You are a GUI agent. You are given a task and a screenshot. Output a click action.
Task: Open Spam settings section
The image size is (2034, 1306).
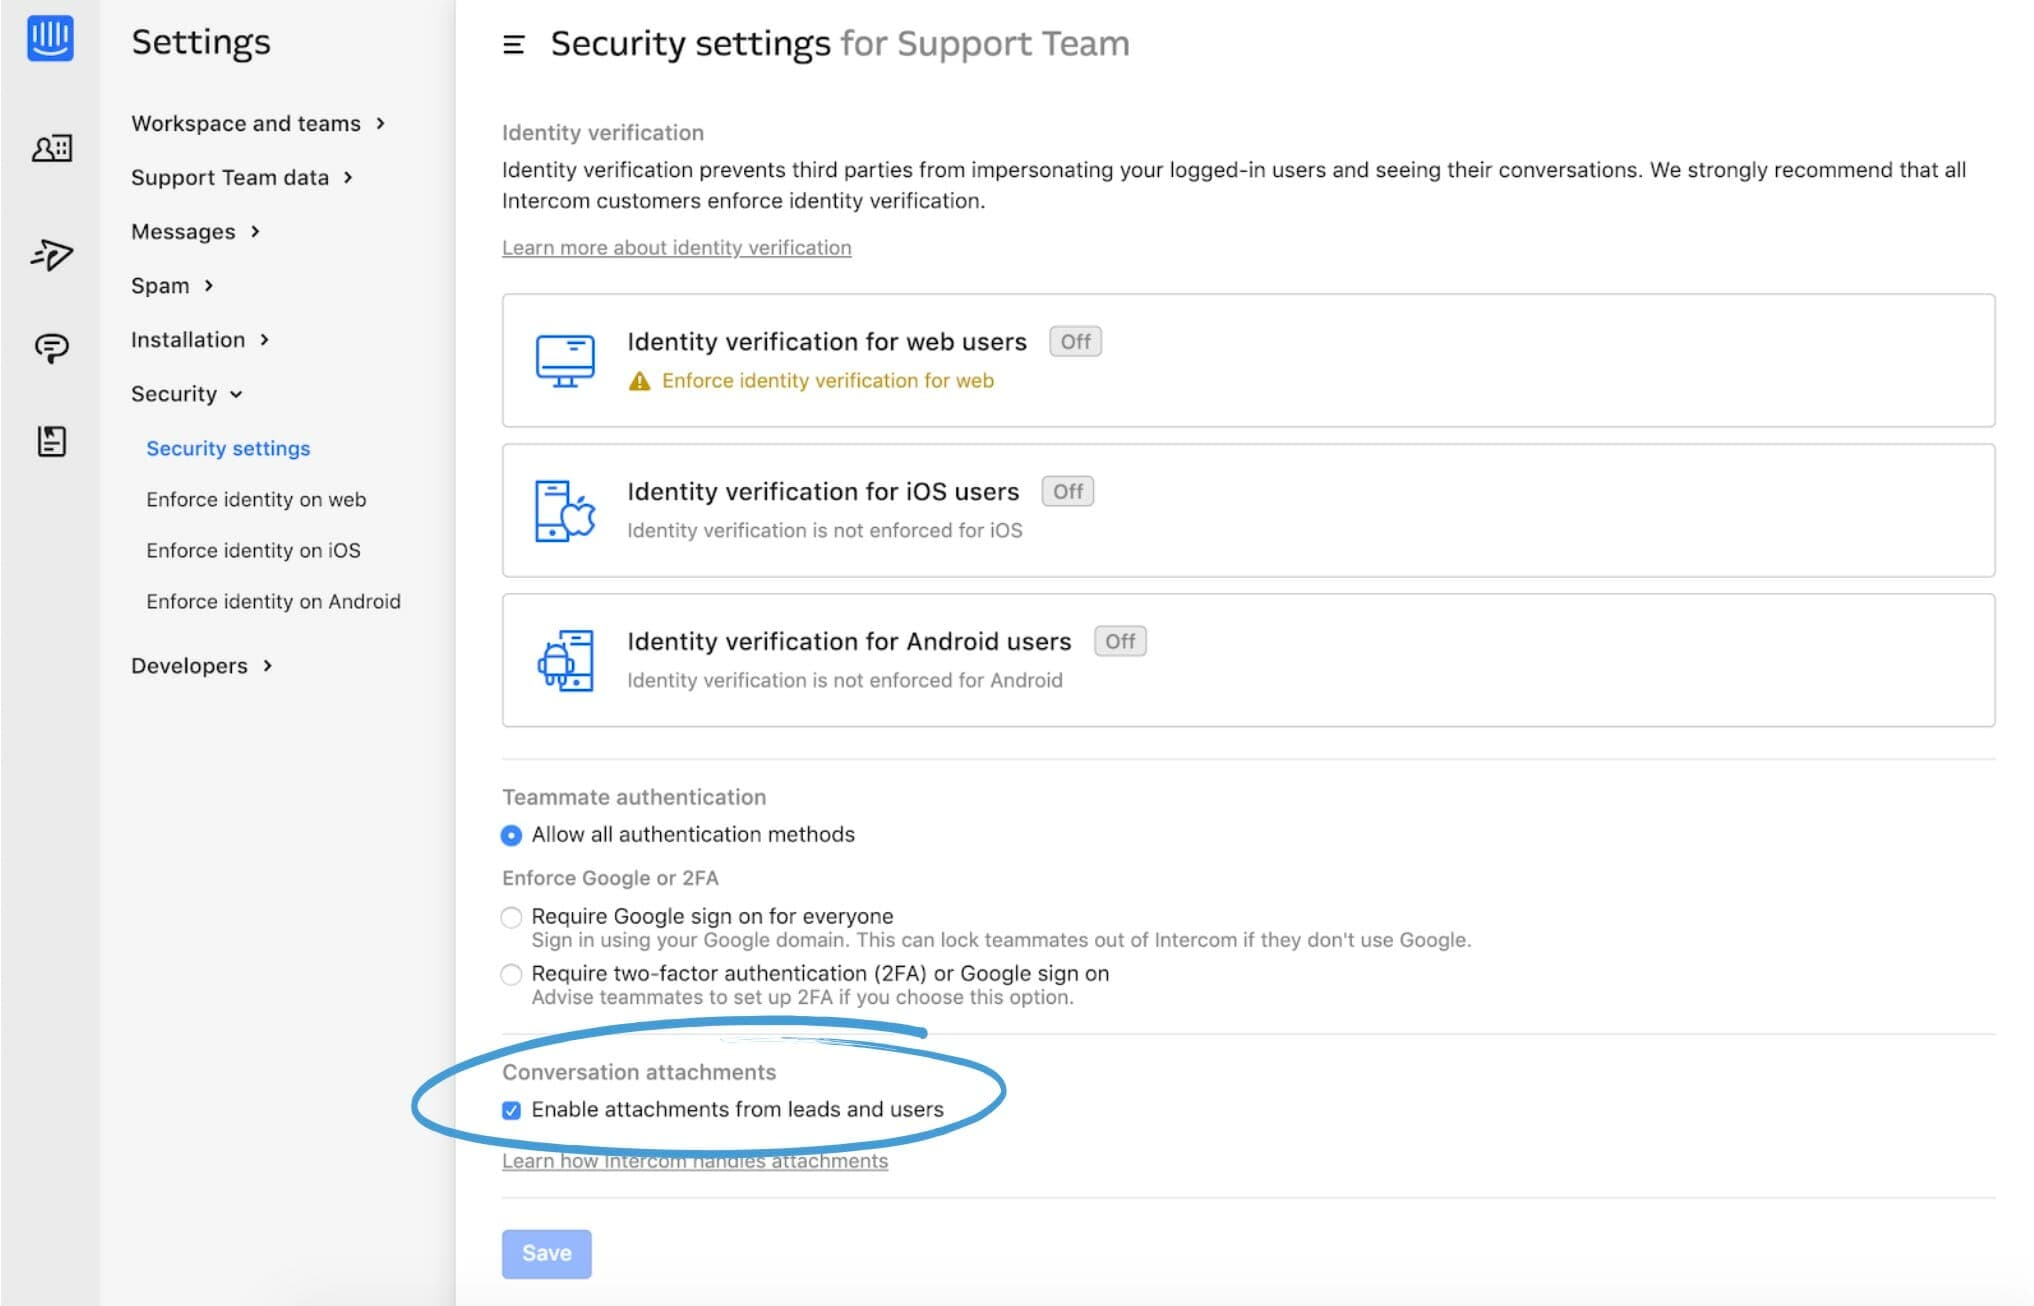(160, 286)
